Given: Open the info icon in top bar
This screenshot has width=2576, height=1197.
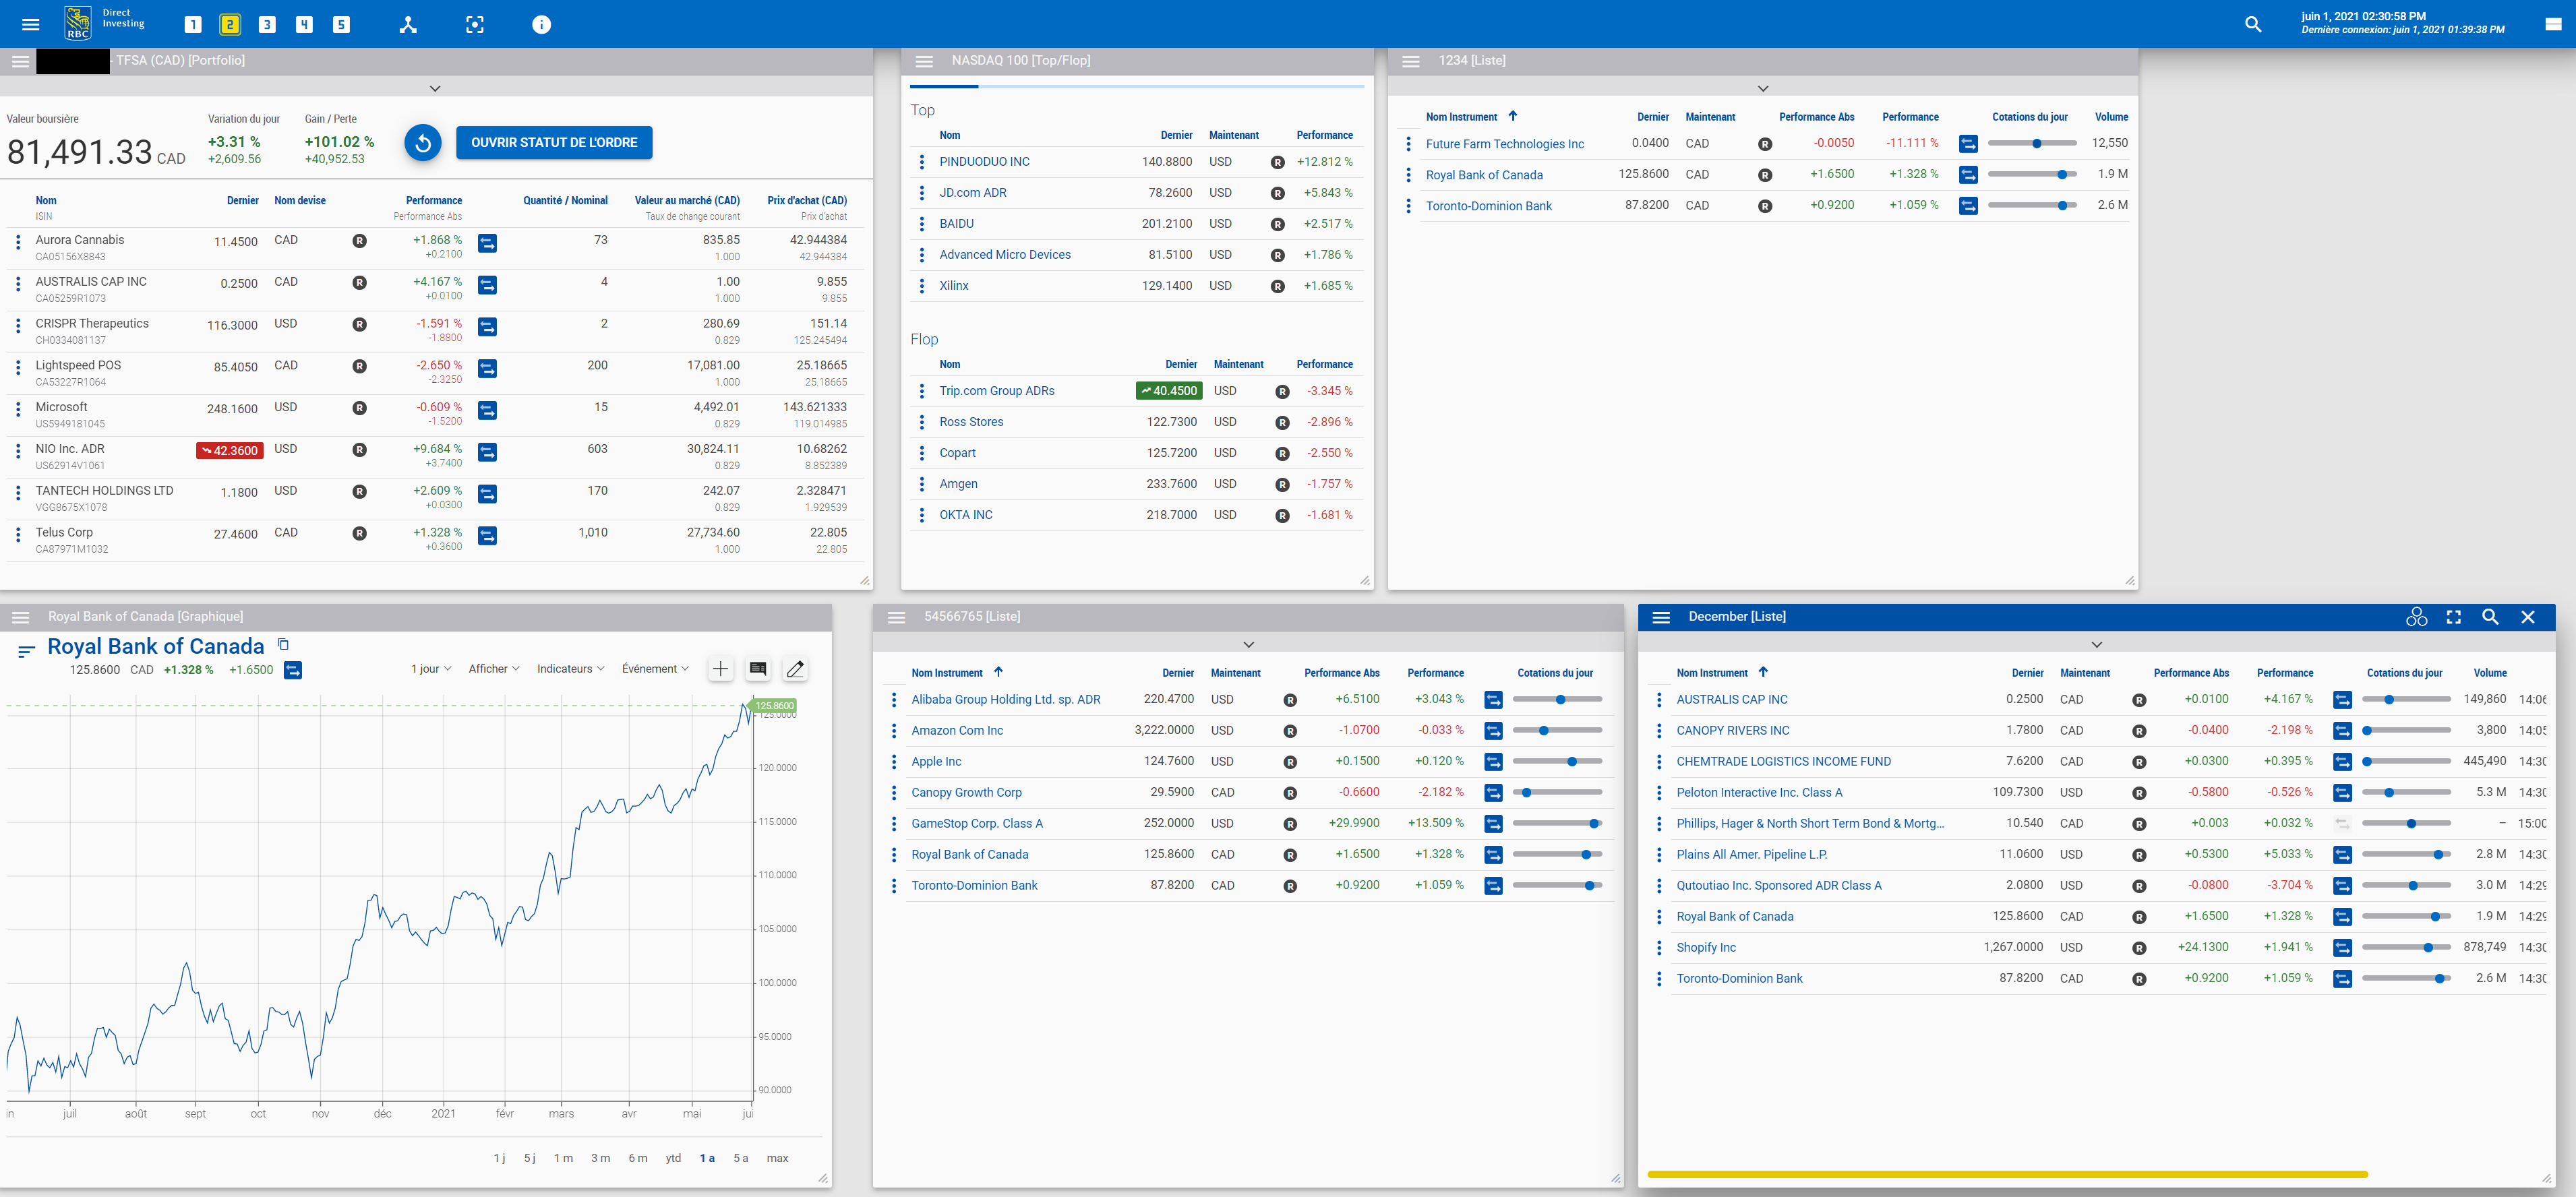Looking at the screenshot, I should tap(541, 24).
